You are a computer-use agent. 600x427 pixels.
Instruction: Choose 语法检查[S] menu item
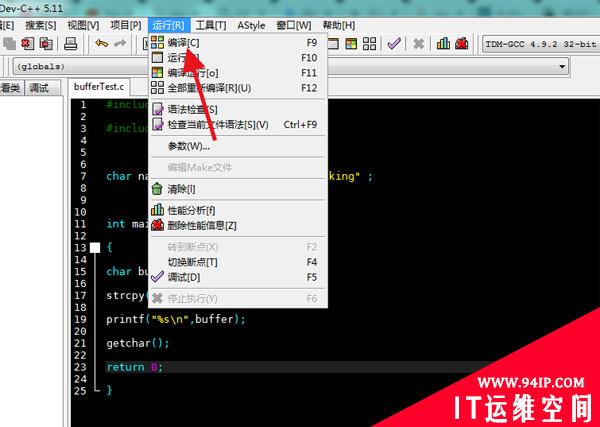(x=238, y=109)
